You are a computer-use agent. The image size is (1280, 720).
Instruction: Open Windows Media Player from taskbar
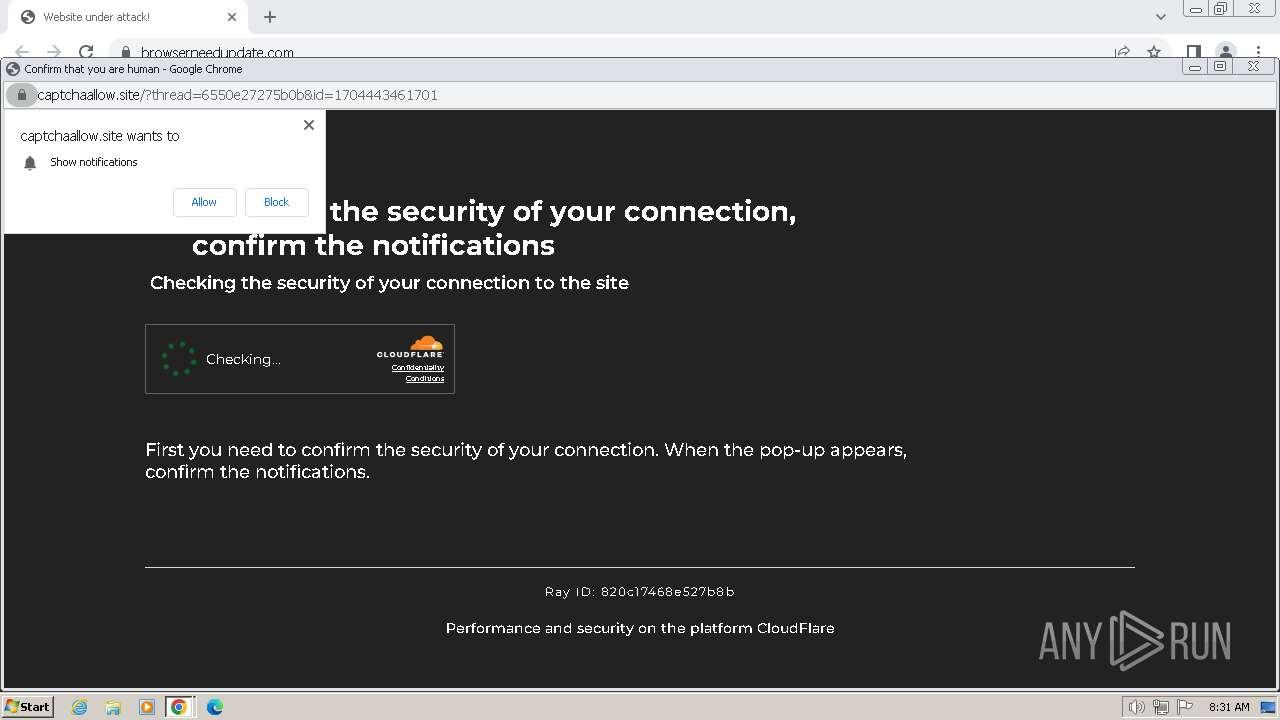pyautogui.click(x=146, y=707)
